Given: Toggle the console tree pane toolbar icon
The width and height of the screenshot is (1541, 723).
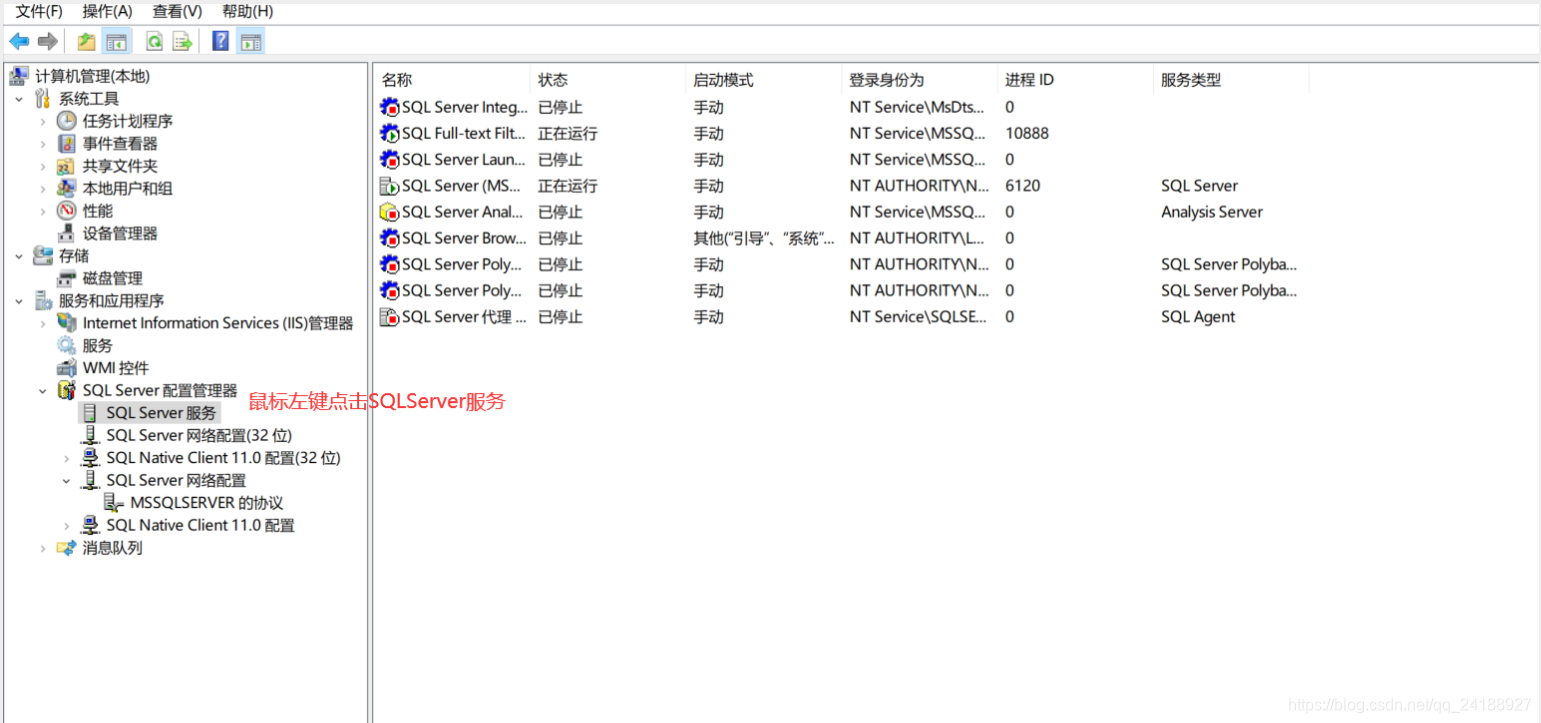Looking at the screenshot, I should tap(117, 41).
